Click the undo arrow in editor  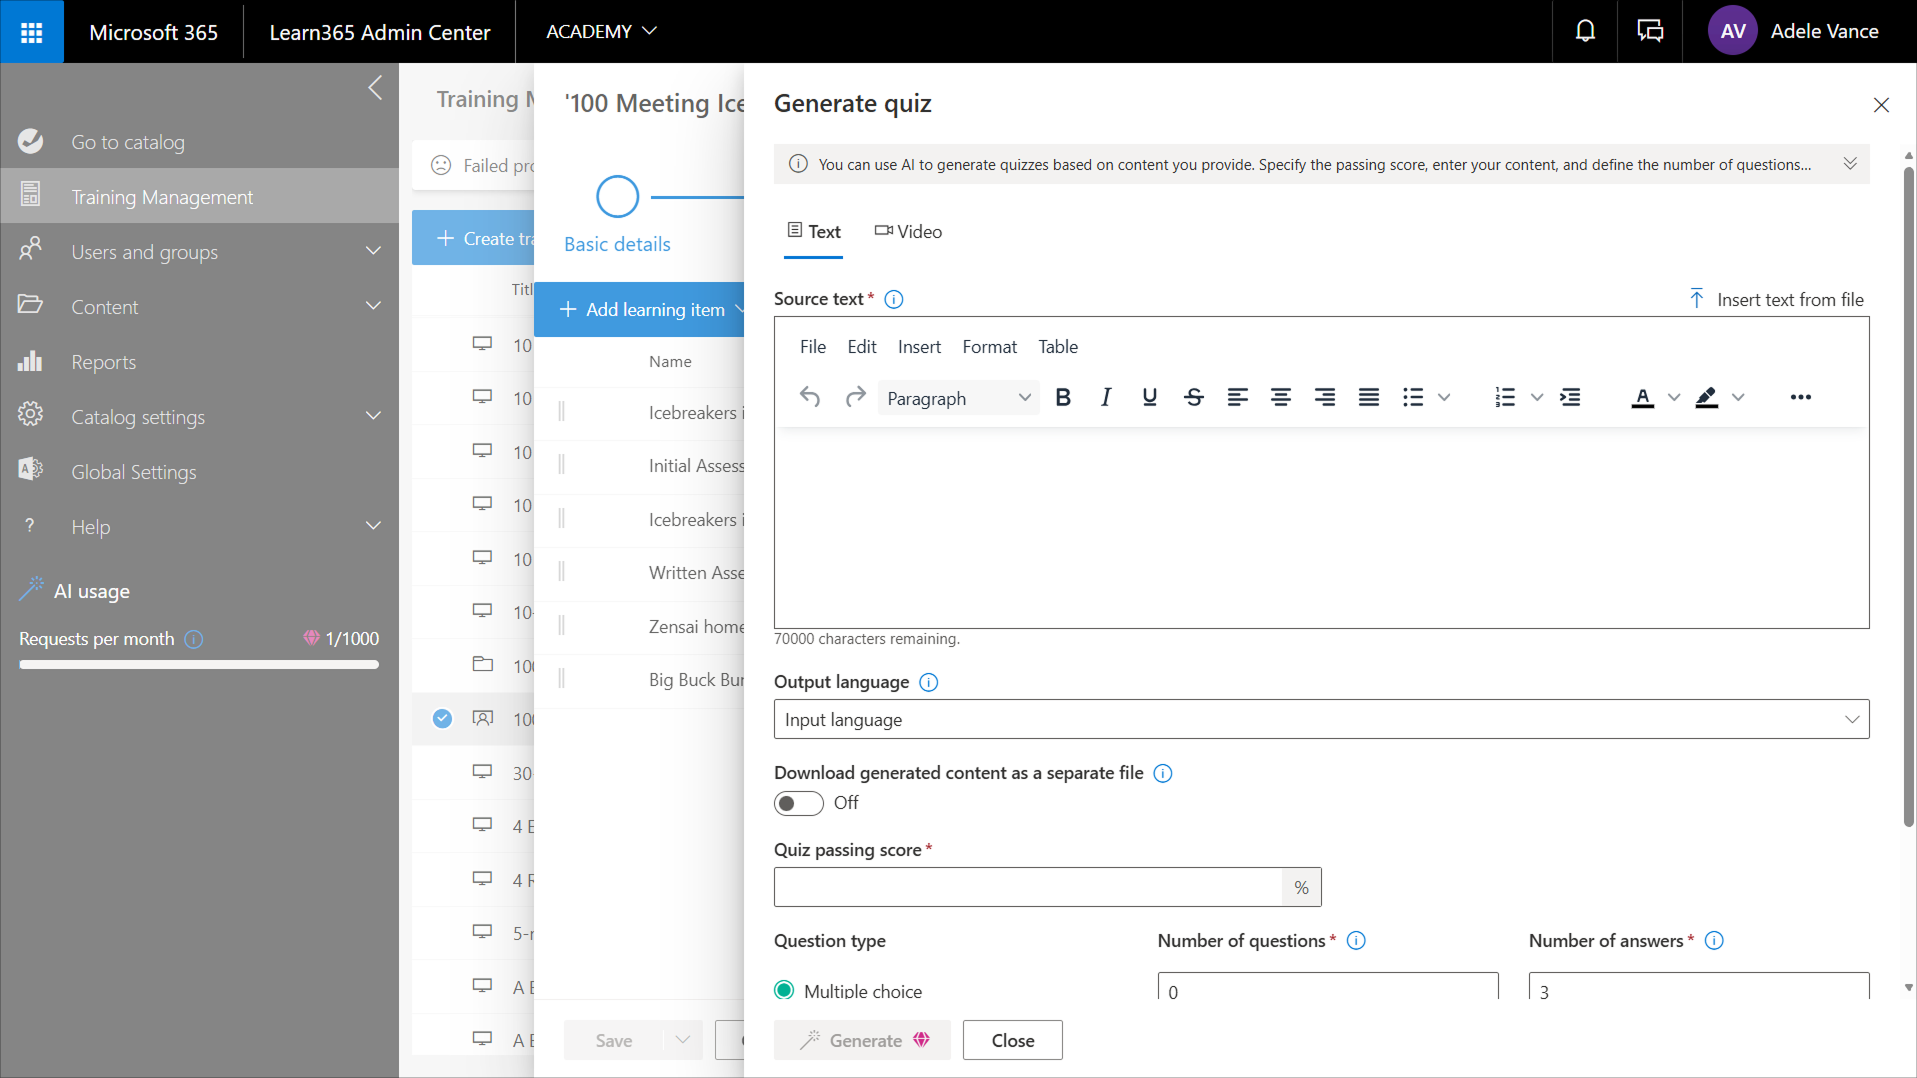click(809, 398)
